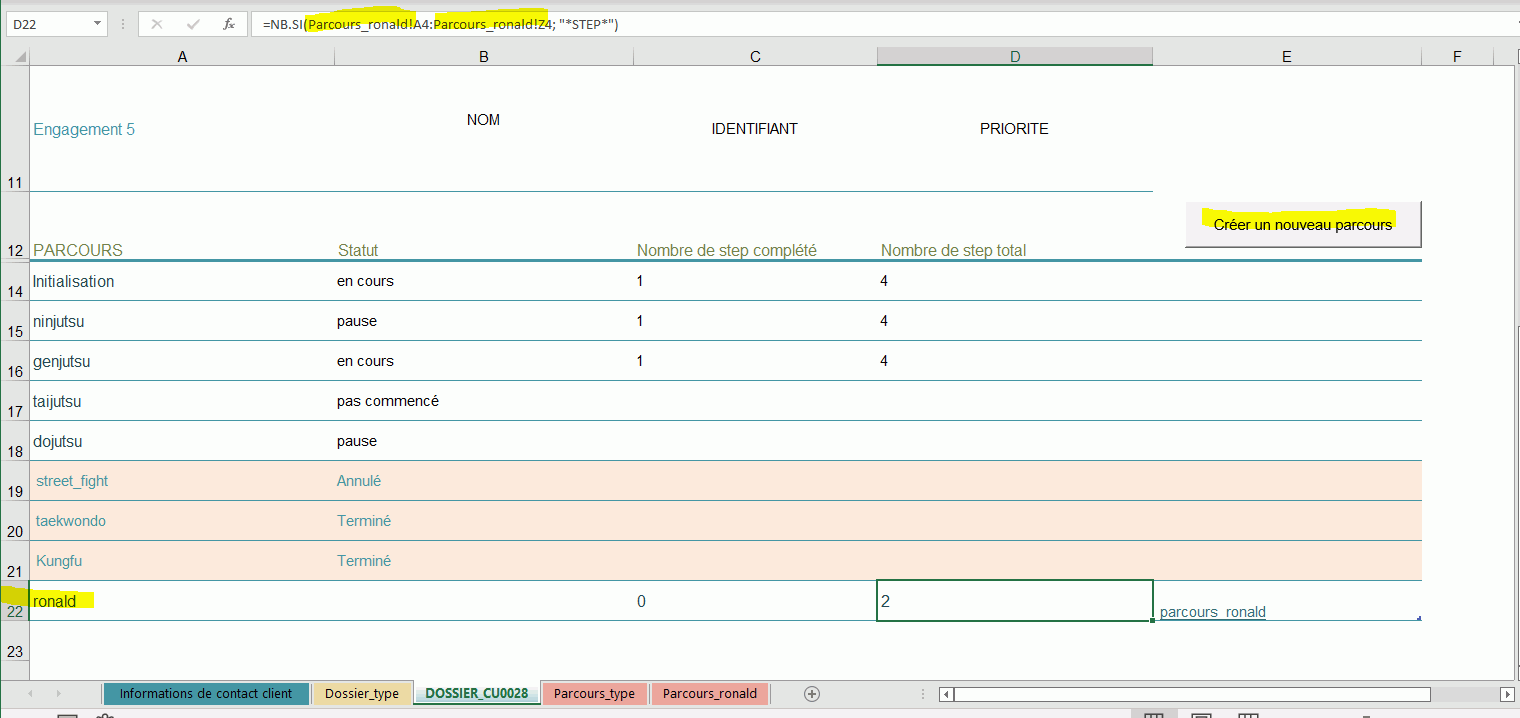
Task: Follow the parcours_ronald hyperlink
Action: coord(1212,612)
